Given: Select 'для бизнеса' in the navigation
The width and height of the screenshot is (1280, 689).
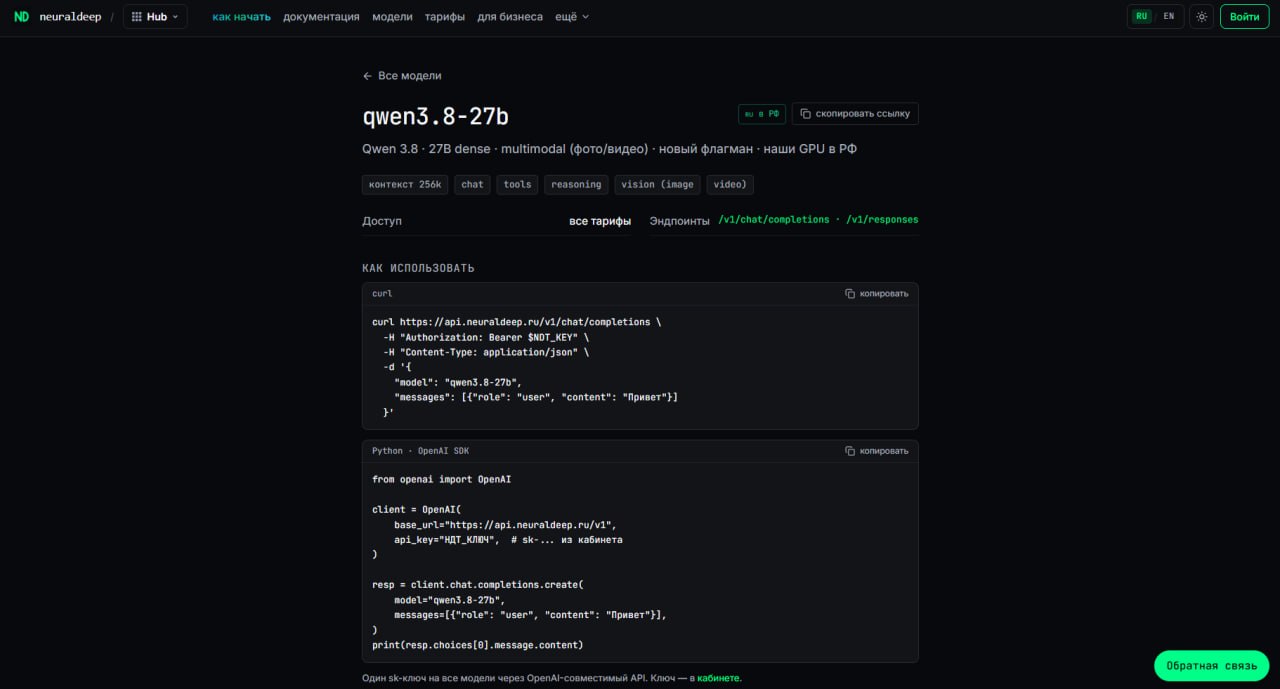Looking at the screenshot, I should tap(510, 17).
